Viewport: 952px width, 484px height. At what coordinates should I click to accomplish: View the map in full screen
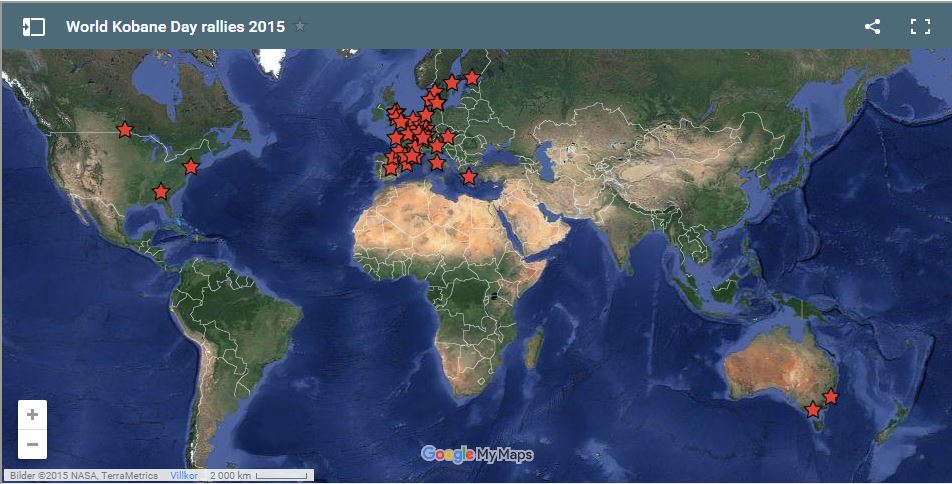coord(920,26)
